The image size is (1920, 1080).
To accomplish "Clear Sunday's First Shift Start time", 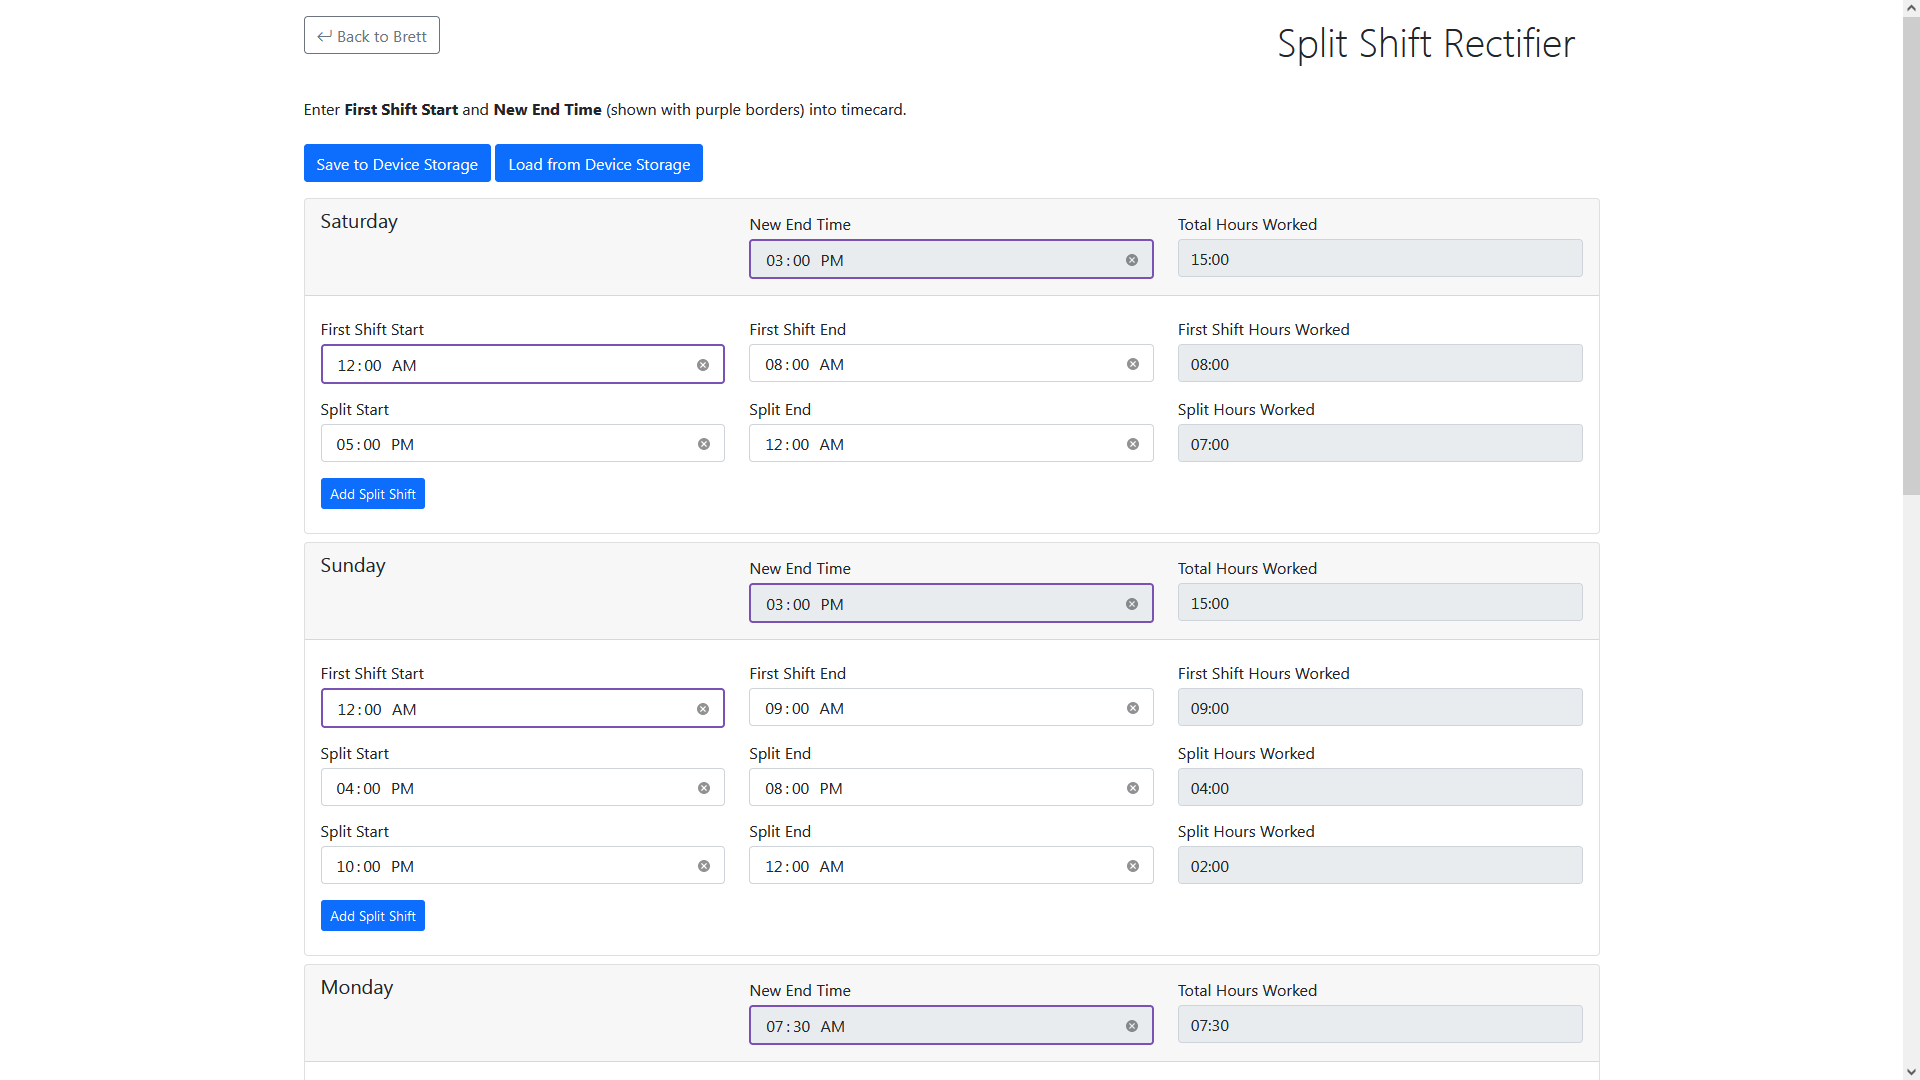I will click(x=703, y=709).
